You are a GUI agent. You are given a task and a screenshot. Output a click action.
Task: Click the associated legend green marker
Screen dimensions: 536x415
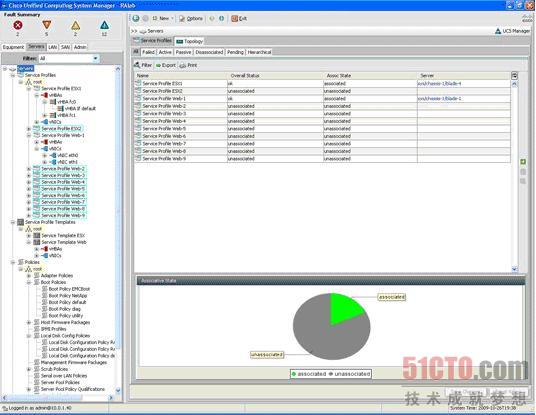tap(294, 374)
